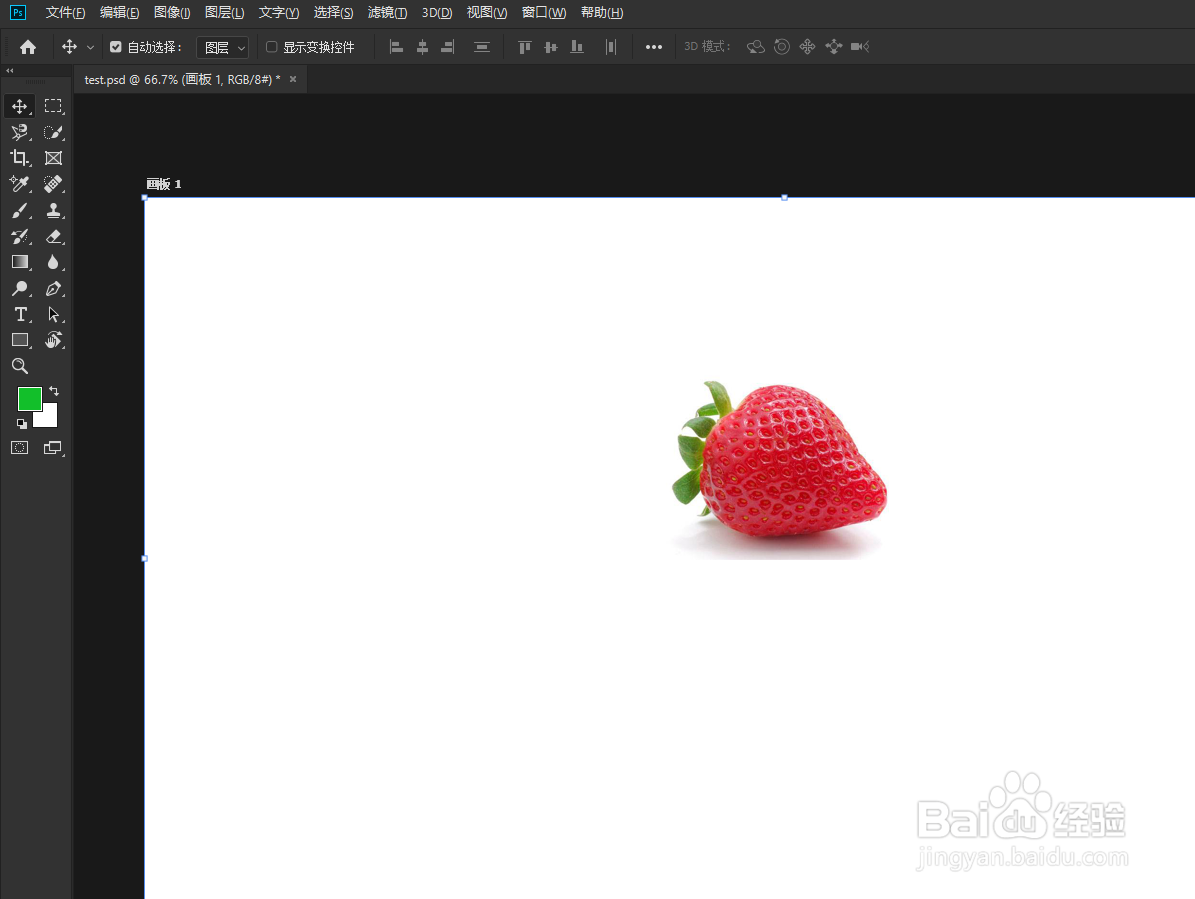Select the Move tool in toolbox
Viewport: 1195px width, 899px height.
(20, 106)
